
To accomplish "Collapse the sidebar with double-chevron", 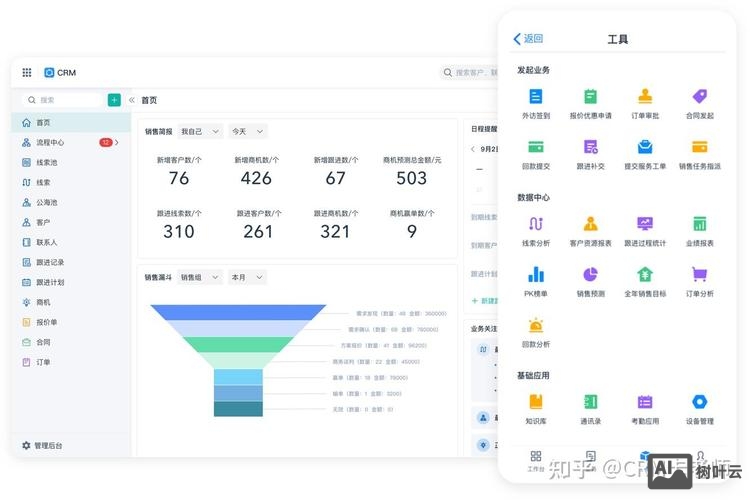I will [132, 100].
